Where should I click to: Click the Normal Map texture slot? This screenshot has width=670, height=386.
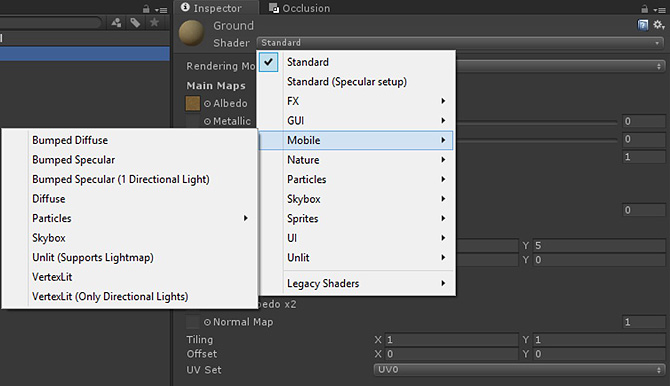193,322
